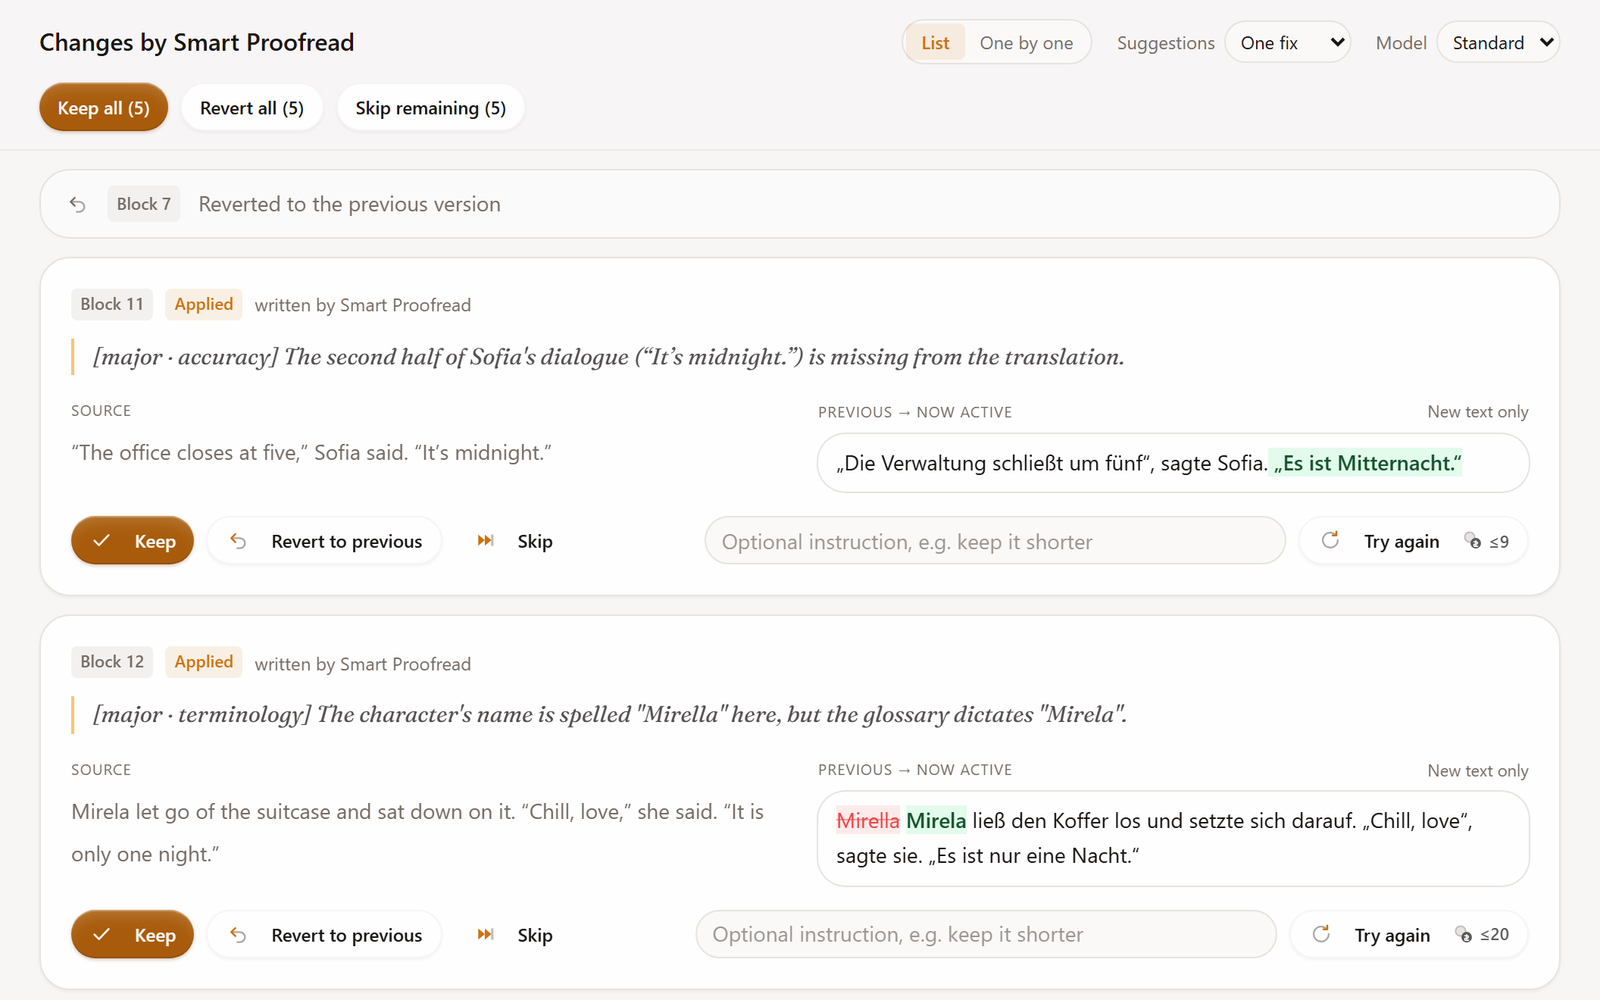Click Revert all (5) button
This screenshot has width=1600, height=1000.
pyautogui.click(x=252, y=108)
